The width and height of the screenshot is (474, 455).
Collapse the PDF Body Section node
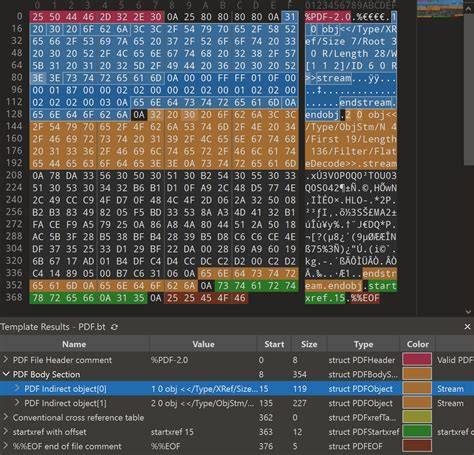pyautogui.click(x=5, y=374)
